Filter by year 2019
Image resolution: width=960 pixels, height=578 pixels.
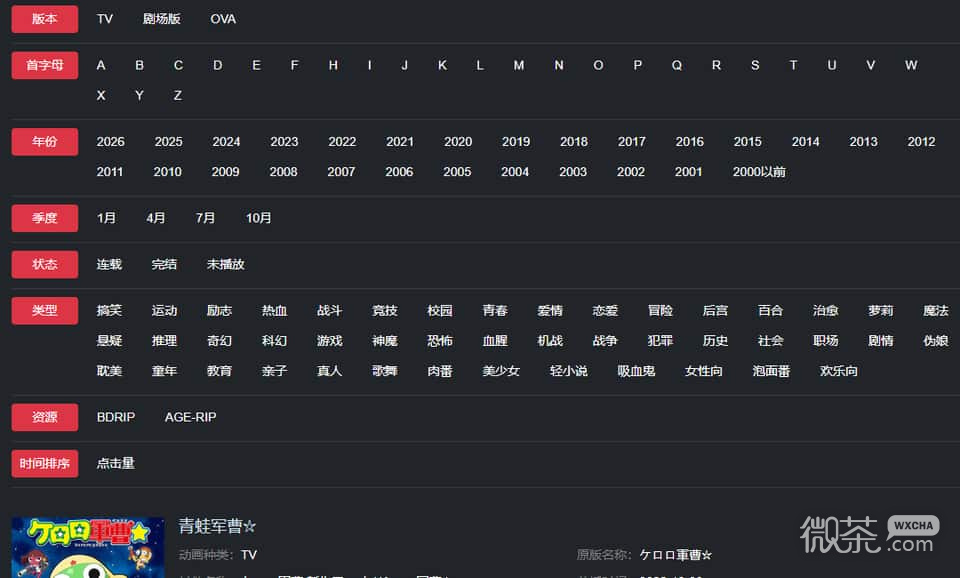pos(516,141)
